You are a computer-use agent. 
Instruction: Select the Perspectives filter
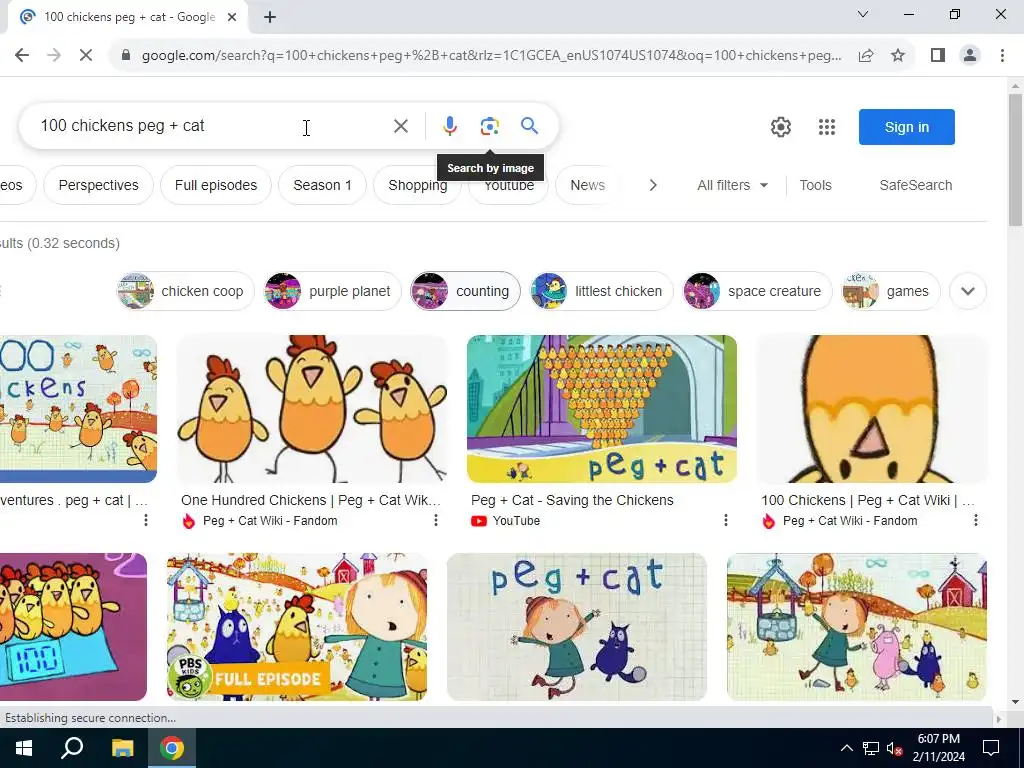(99, 185)
